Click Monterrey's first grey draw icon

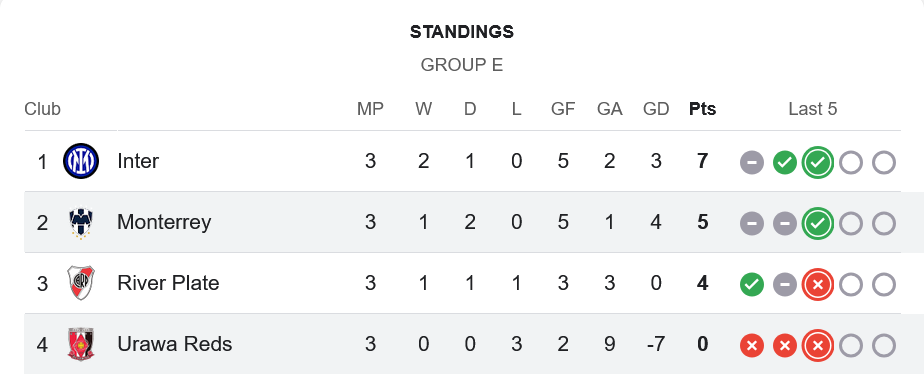pos(751,224)
